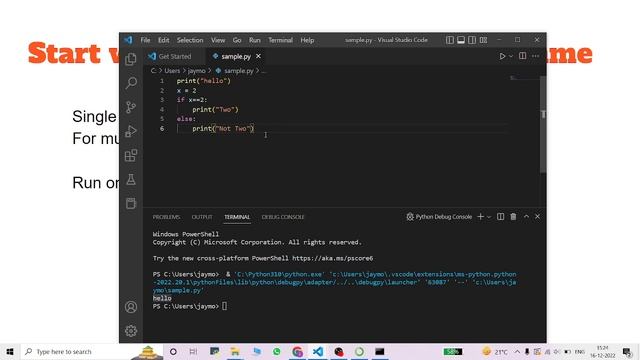Viewport: 640px width, 360px height.
Task: Select the sample.py editor tab
Action: coord(236,56)
